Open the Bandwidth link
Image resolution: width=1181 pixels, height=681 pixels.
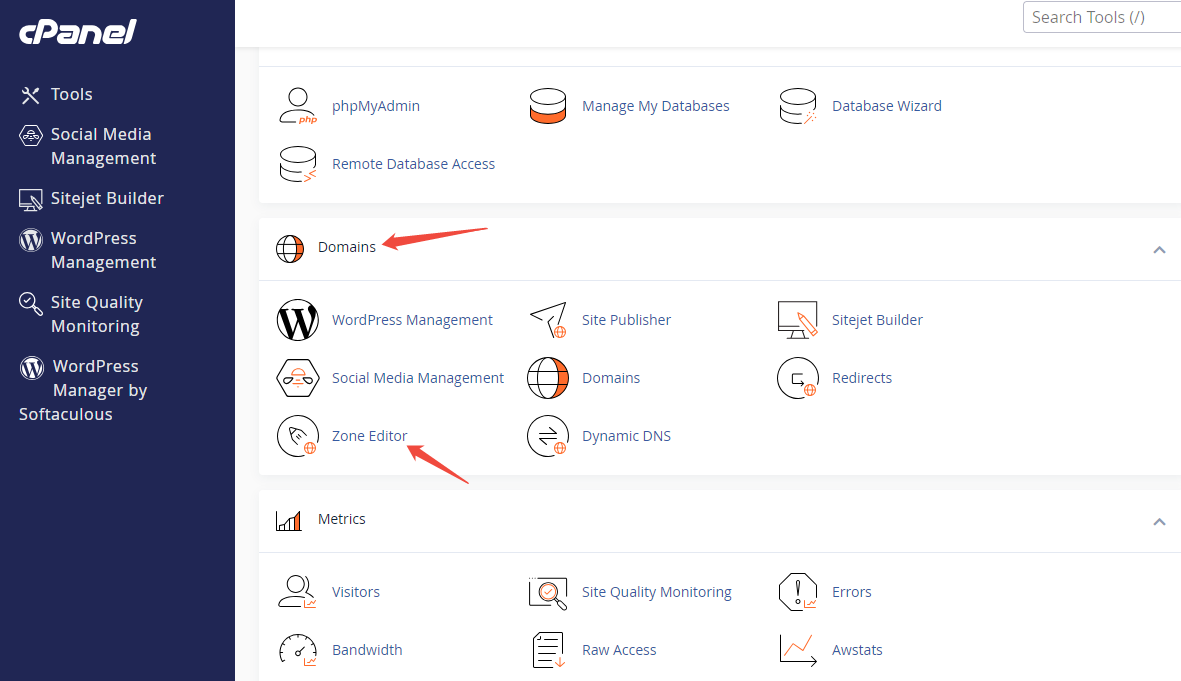click(367, 650)
